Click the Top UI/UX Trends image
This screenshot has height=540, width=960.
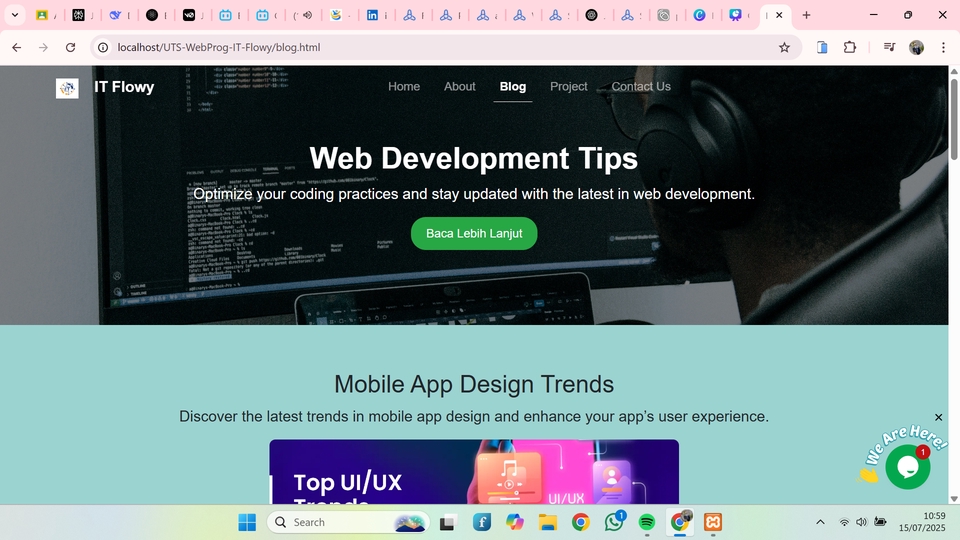click(x=474, y=471)
